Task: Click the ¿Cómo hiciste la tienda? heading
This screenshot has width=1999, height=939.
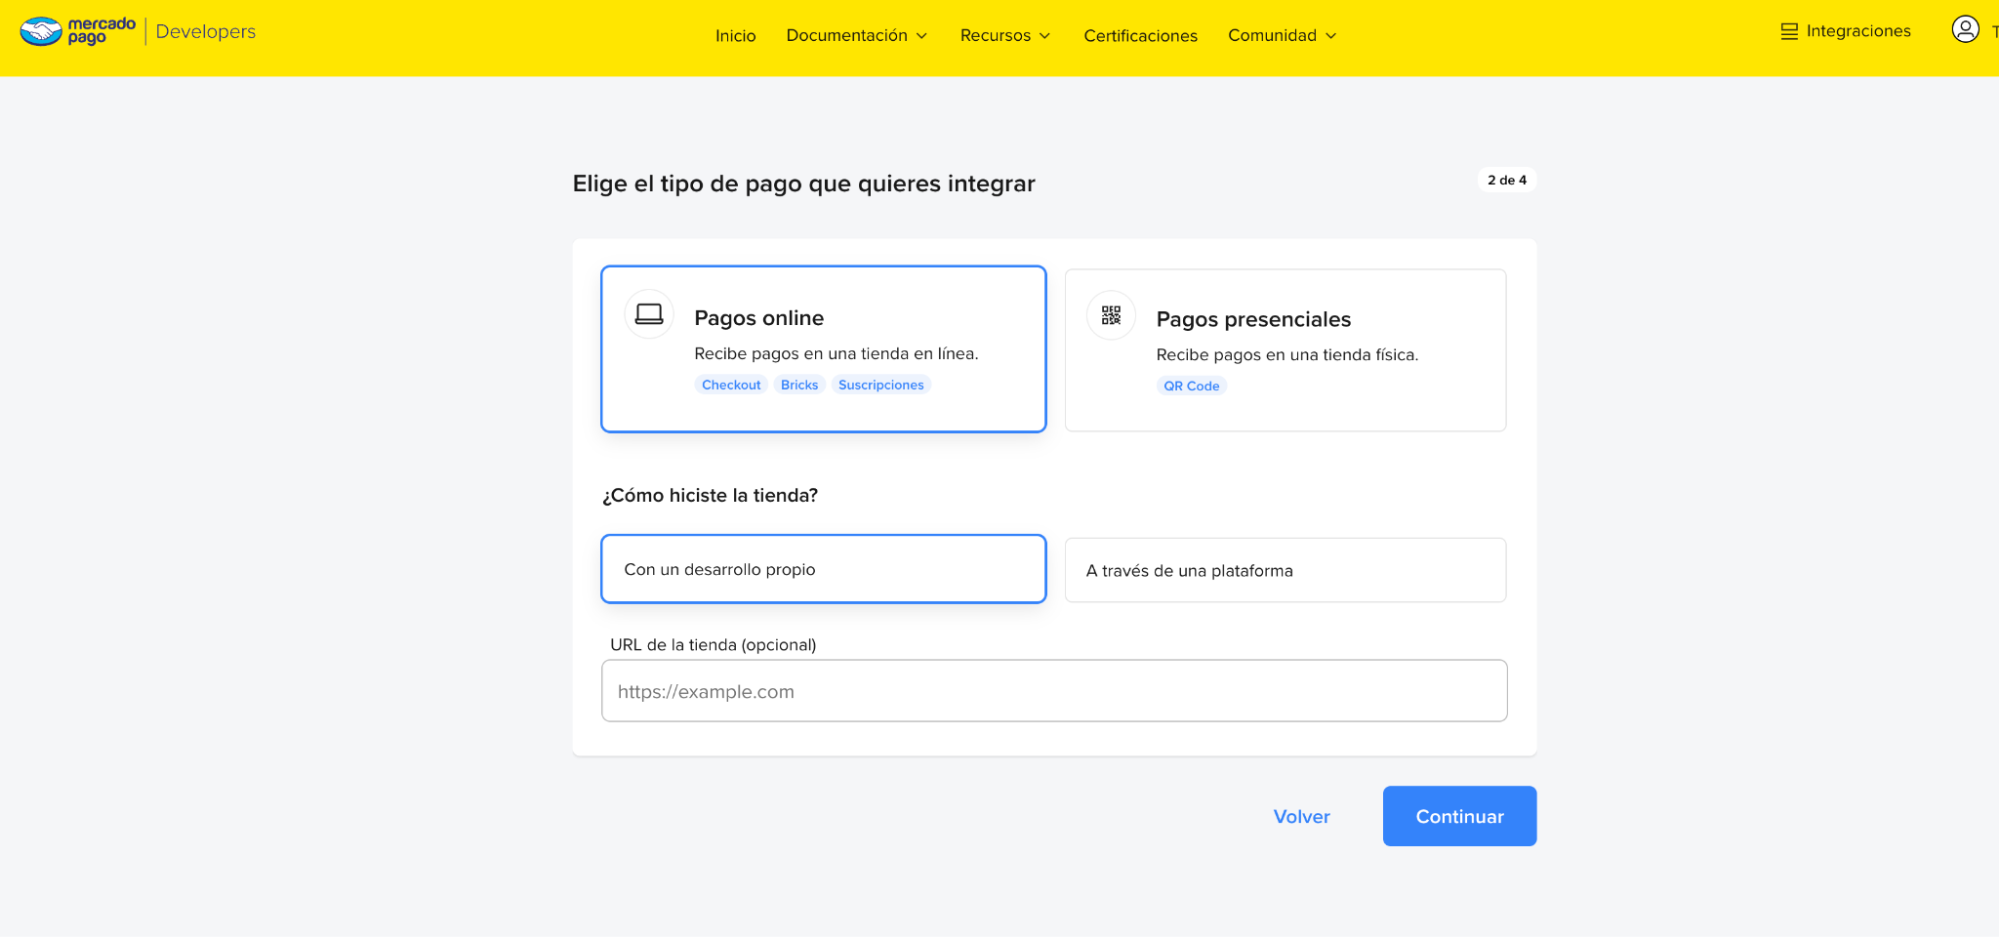Action: tap(710, 495)
